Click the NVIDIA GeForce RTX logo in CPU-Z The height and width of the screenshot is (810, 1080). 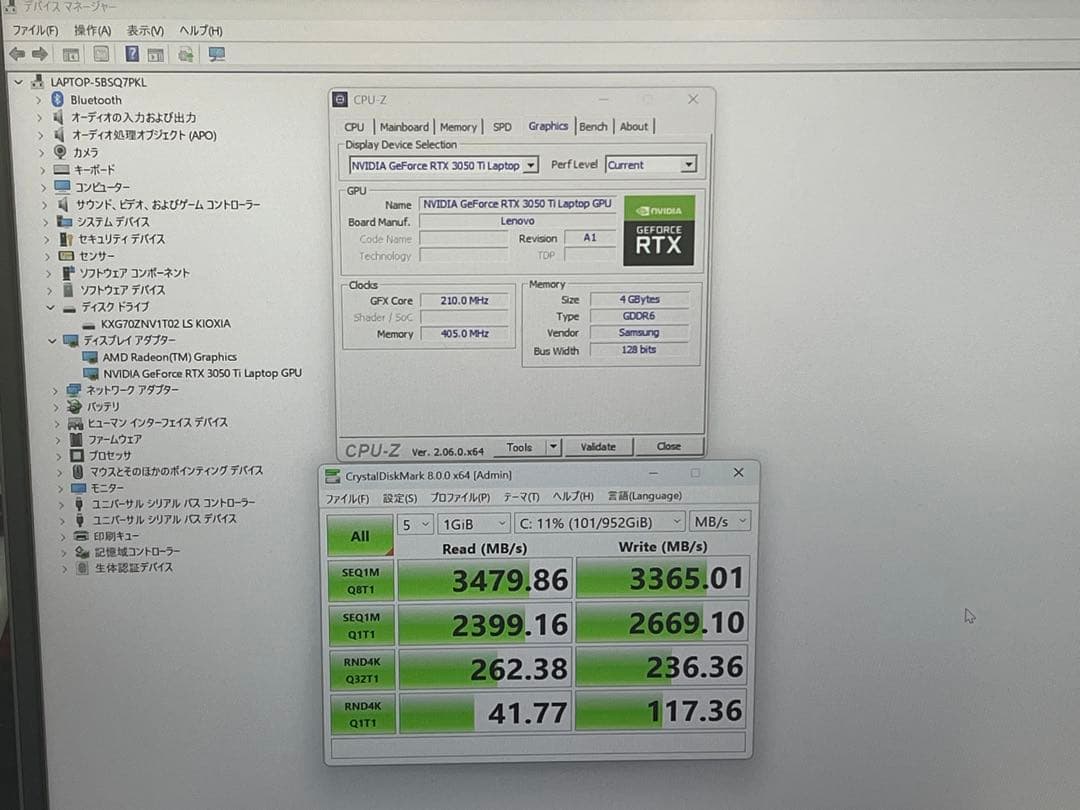(658, 231)
